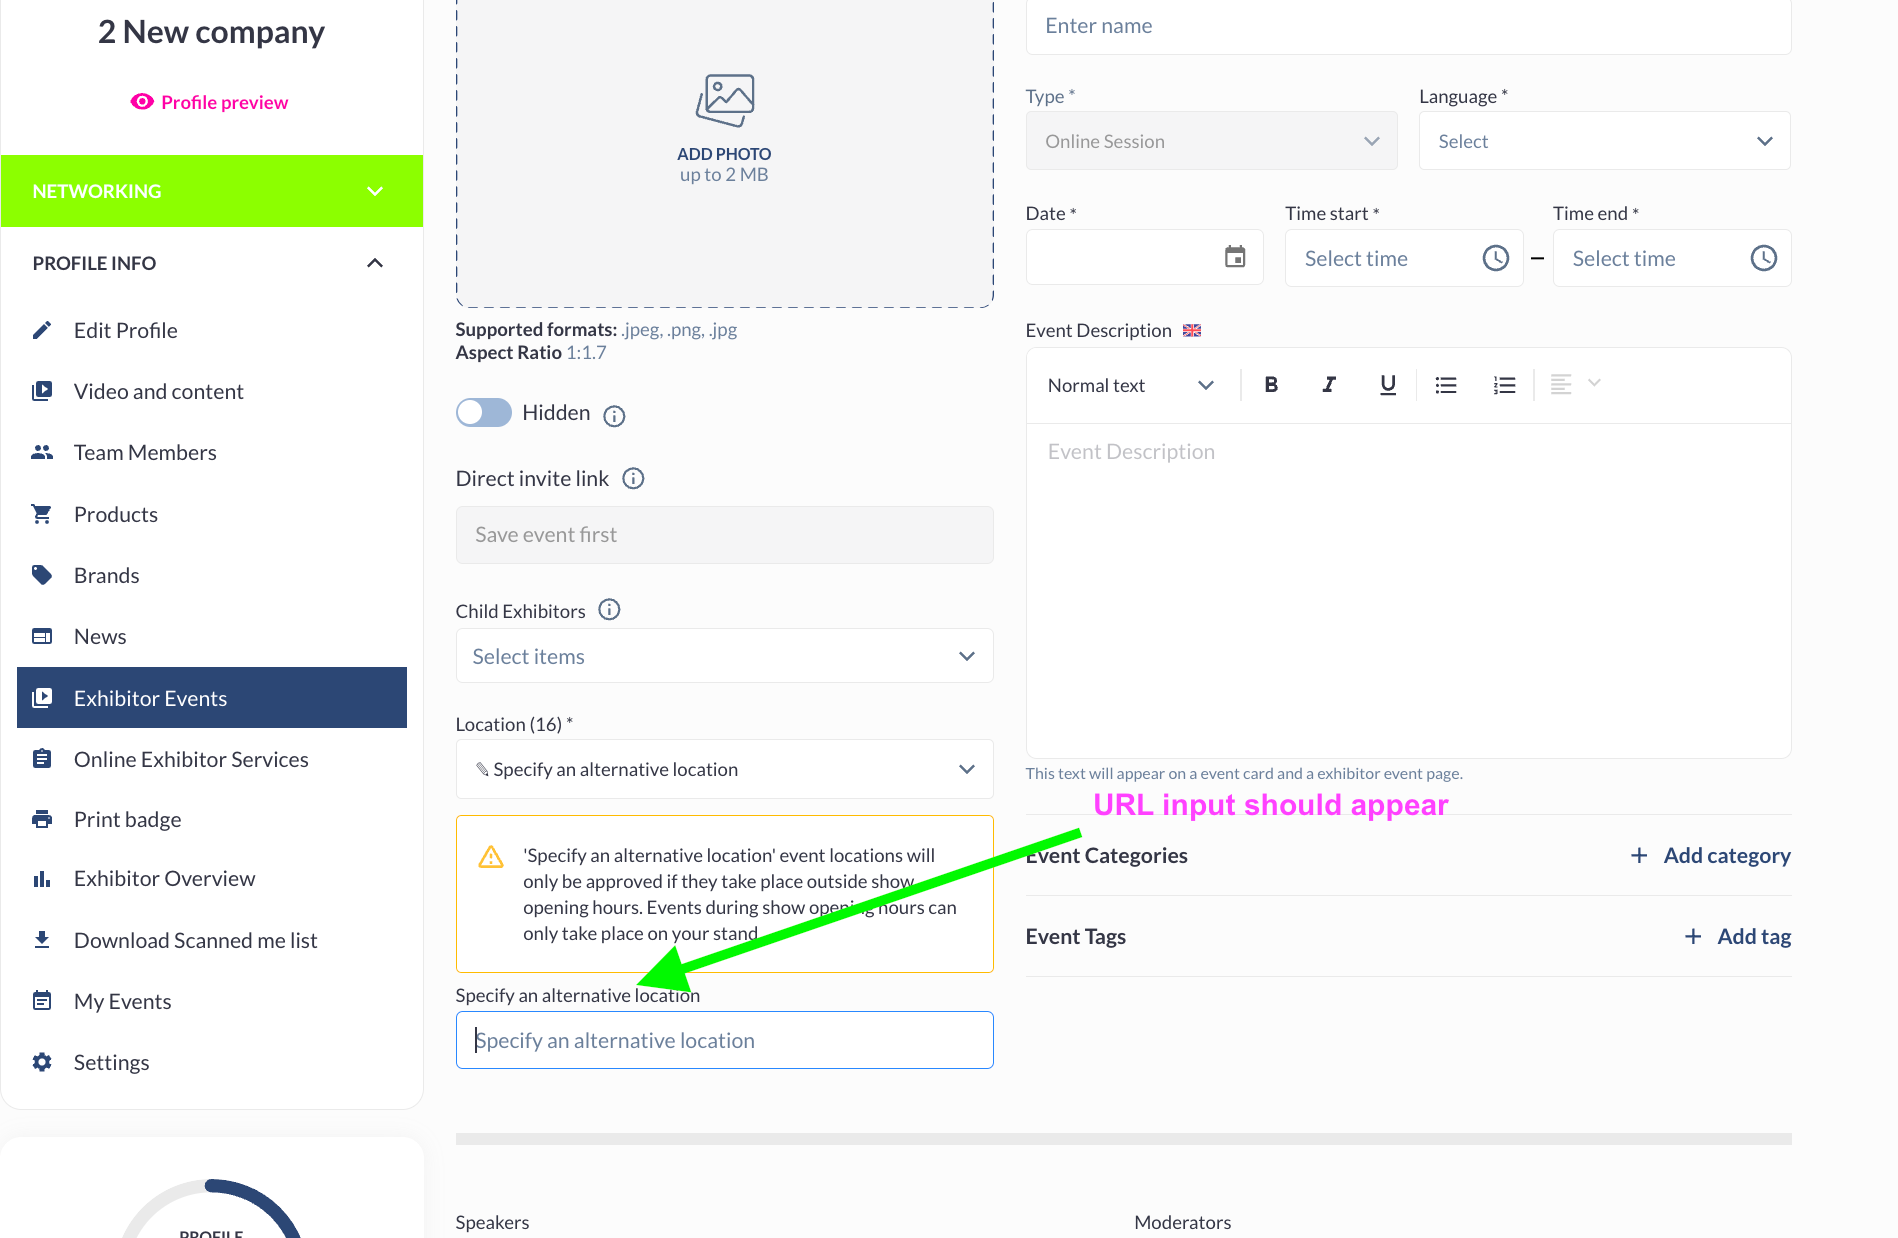
Task: Click Add category link
Action: coord(1727,855)
